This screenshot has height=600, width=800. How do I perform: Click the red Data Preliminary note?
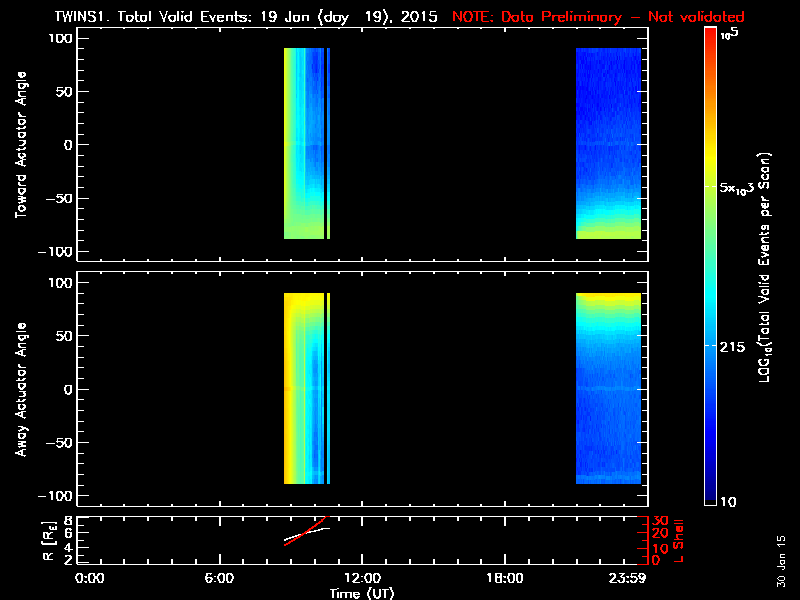[598, 17]
